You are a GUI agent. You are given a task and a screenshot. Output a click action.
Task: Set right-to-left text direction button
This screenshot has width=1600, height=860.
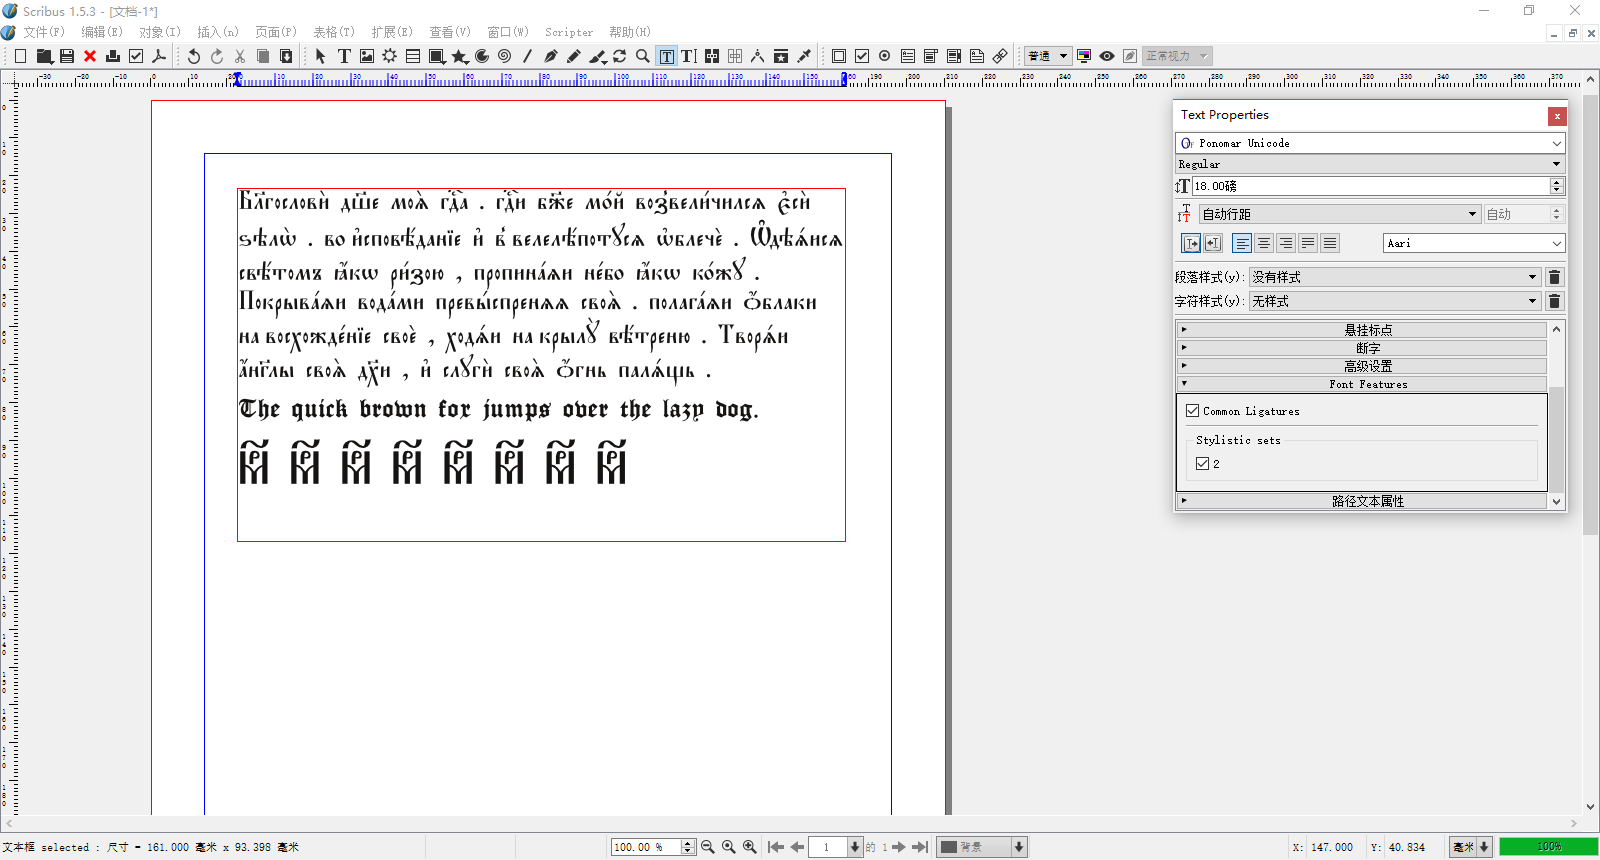click(x=1213, y=243)
